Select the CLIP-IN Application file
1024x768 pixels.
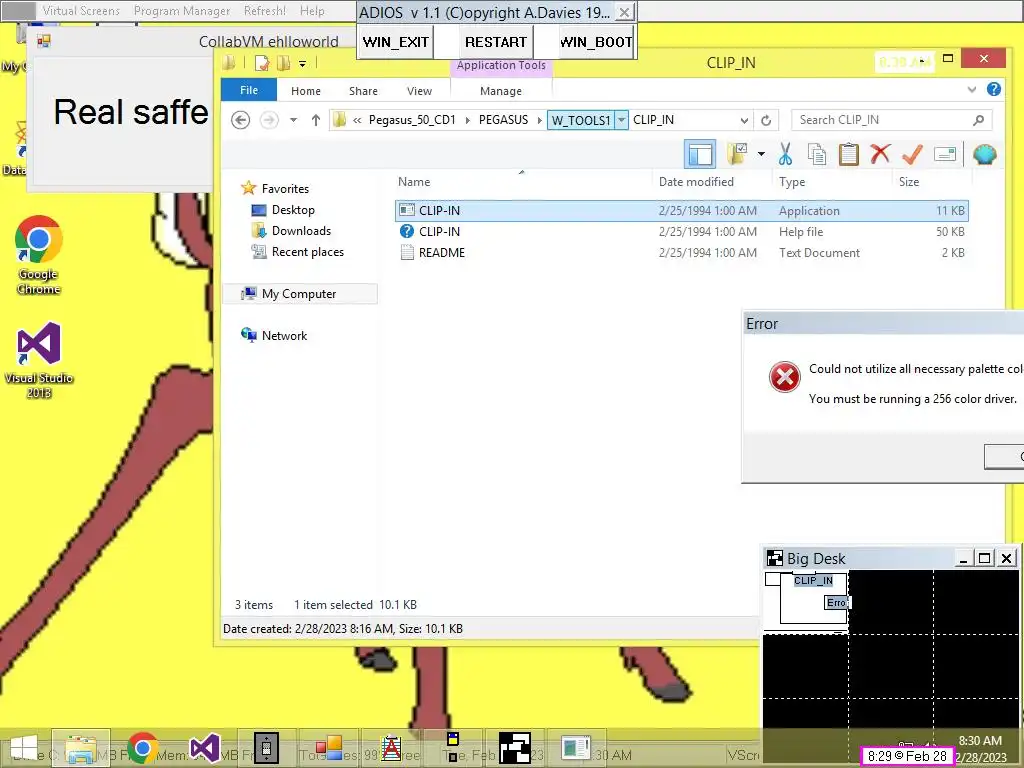point(681,210)
